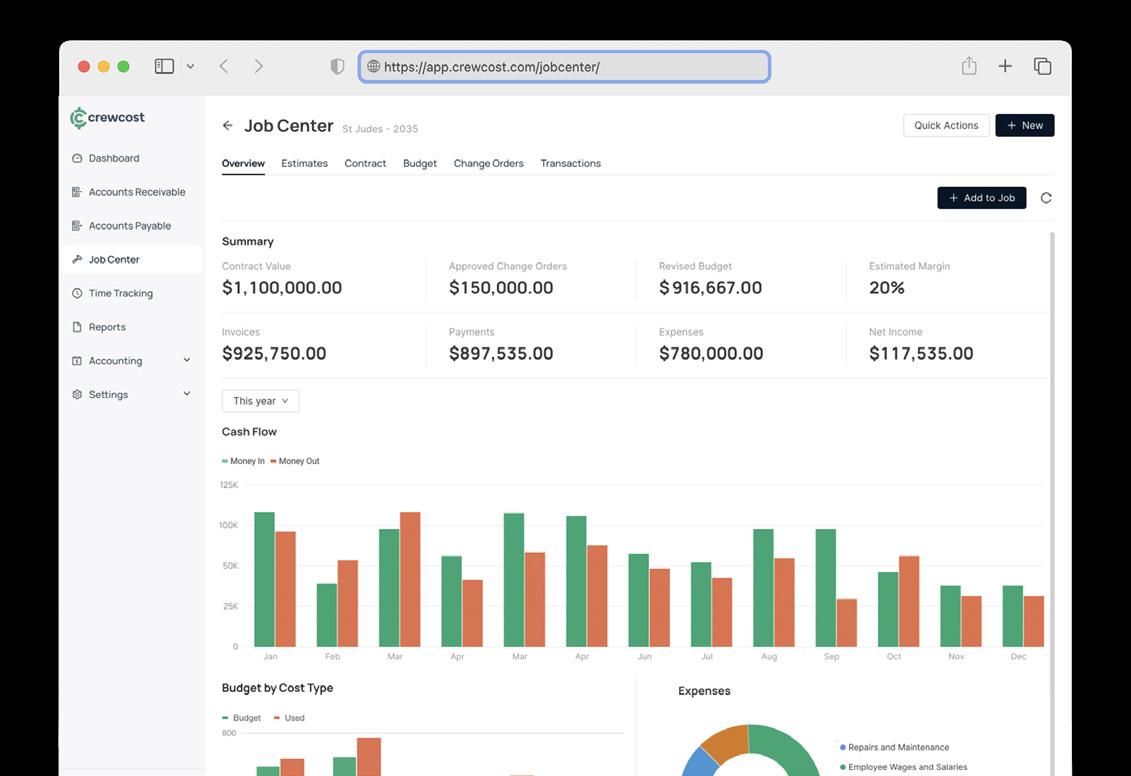
Task: Click the Money Out legend swatch
Action: (273, 461)
